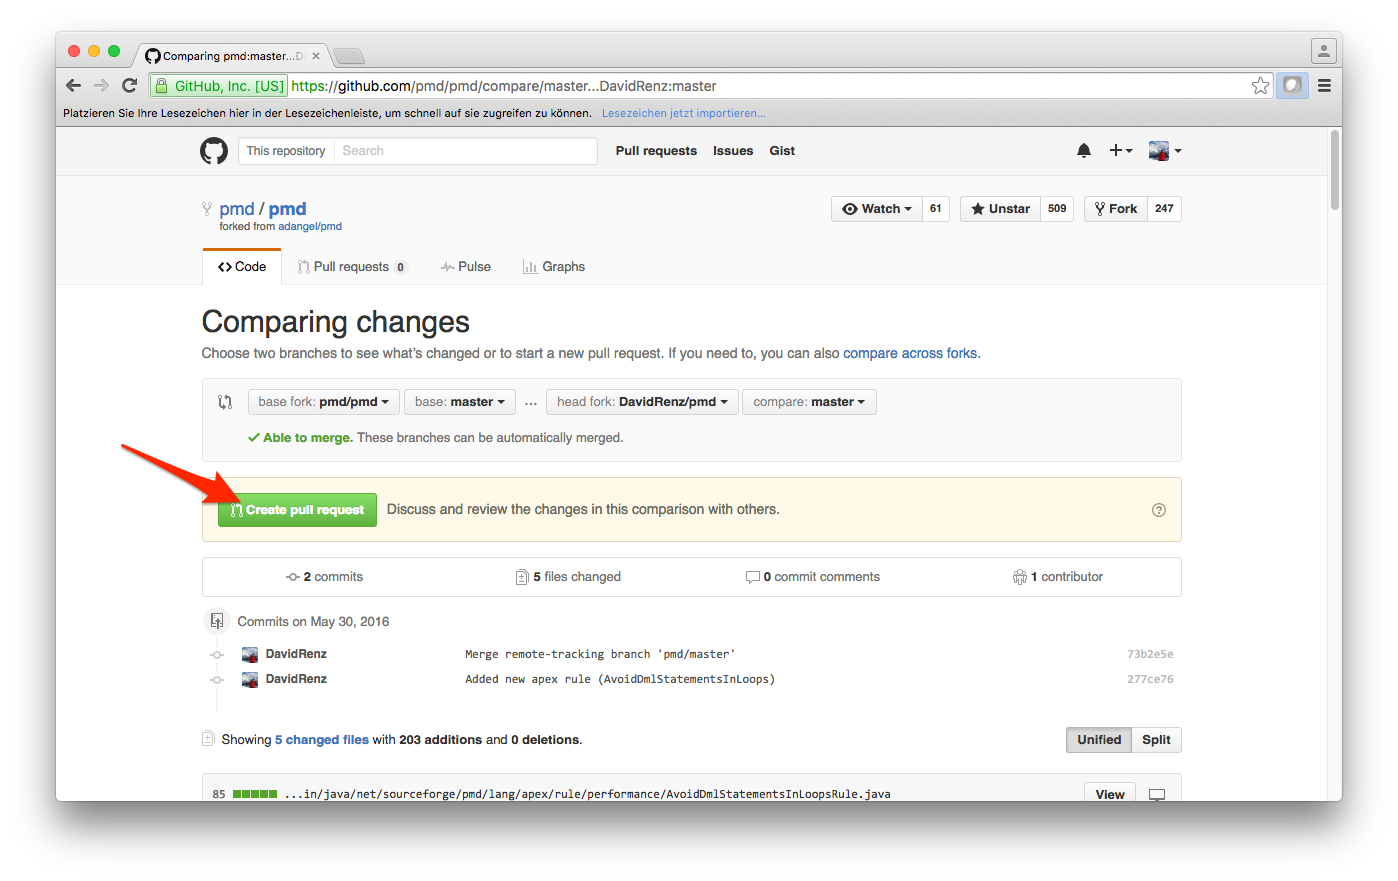1398x881 pixels.
Task: Select the repository Pull requests tab
Action: point(352,267)
